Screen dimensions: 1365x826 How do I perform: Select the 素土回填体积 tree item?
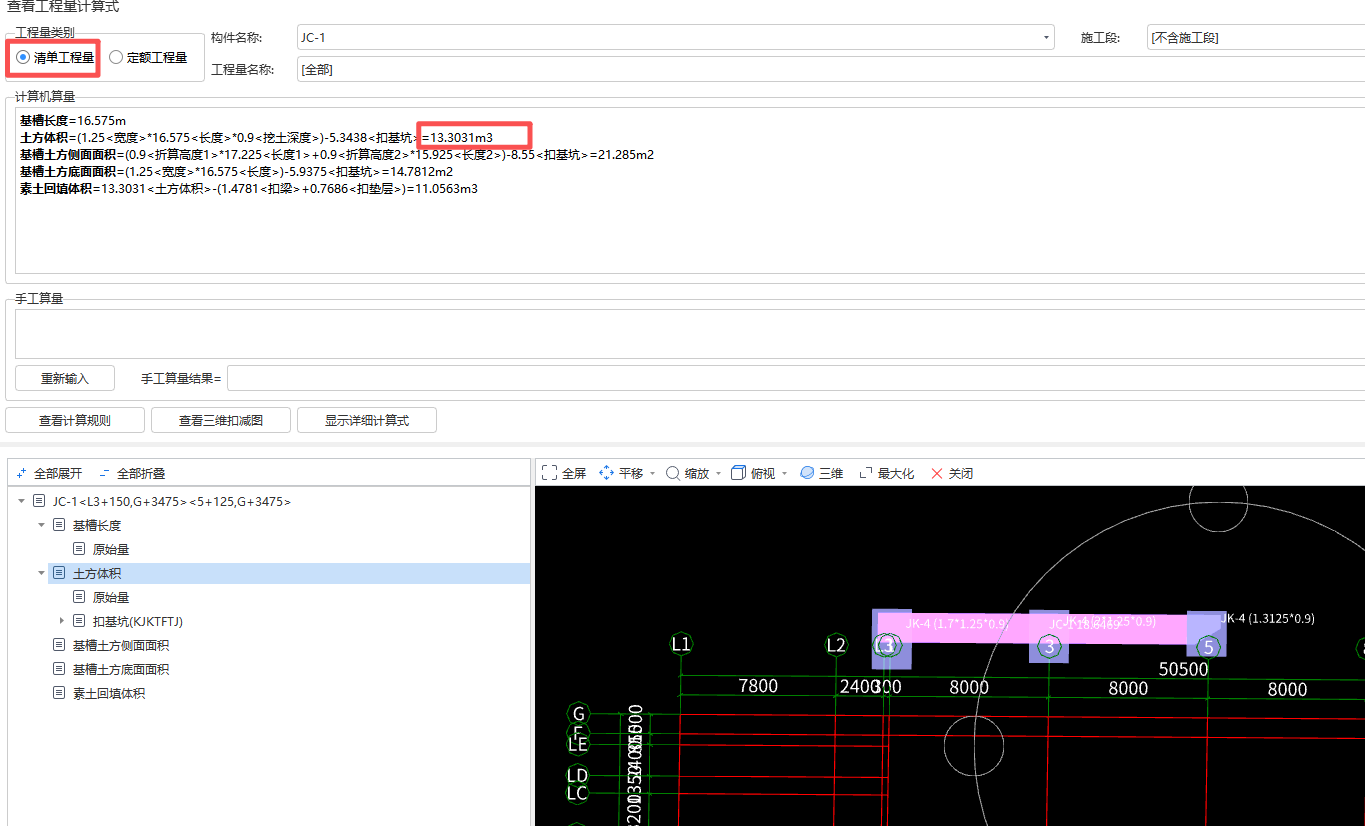click(109, 693)
